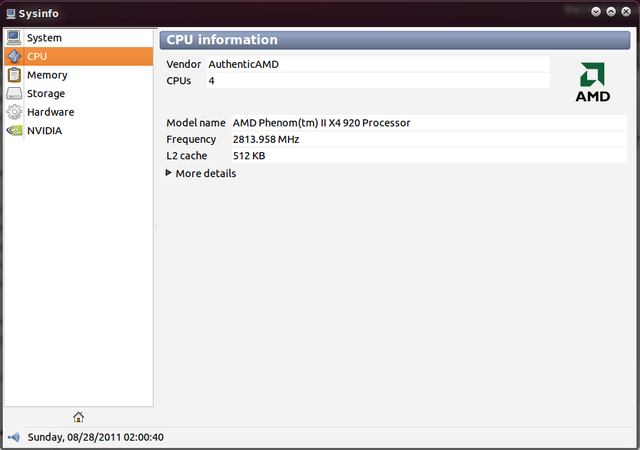
Task: Click the CPUs label
Action: click(x=178, y=81)
